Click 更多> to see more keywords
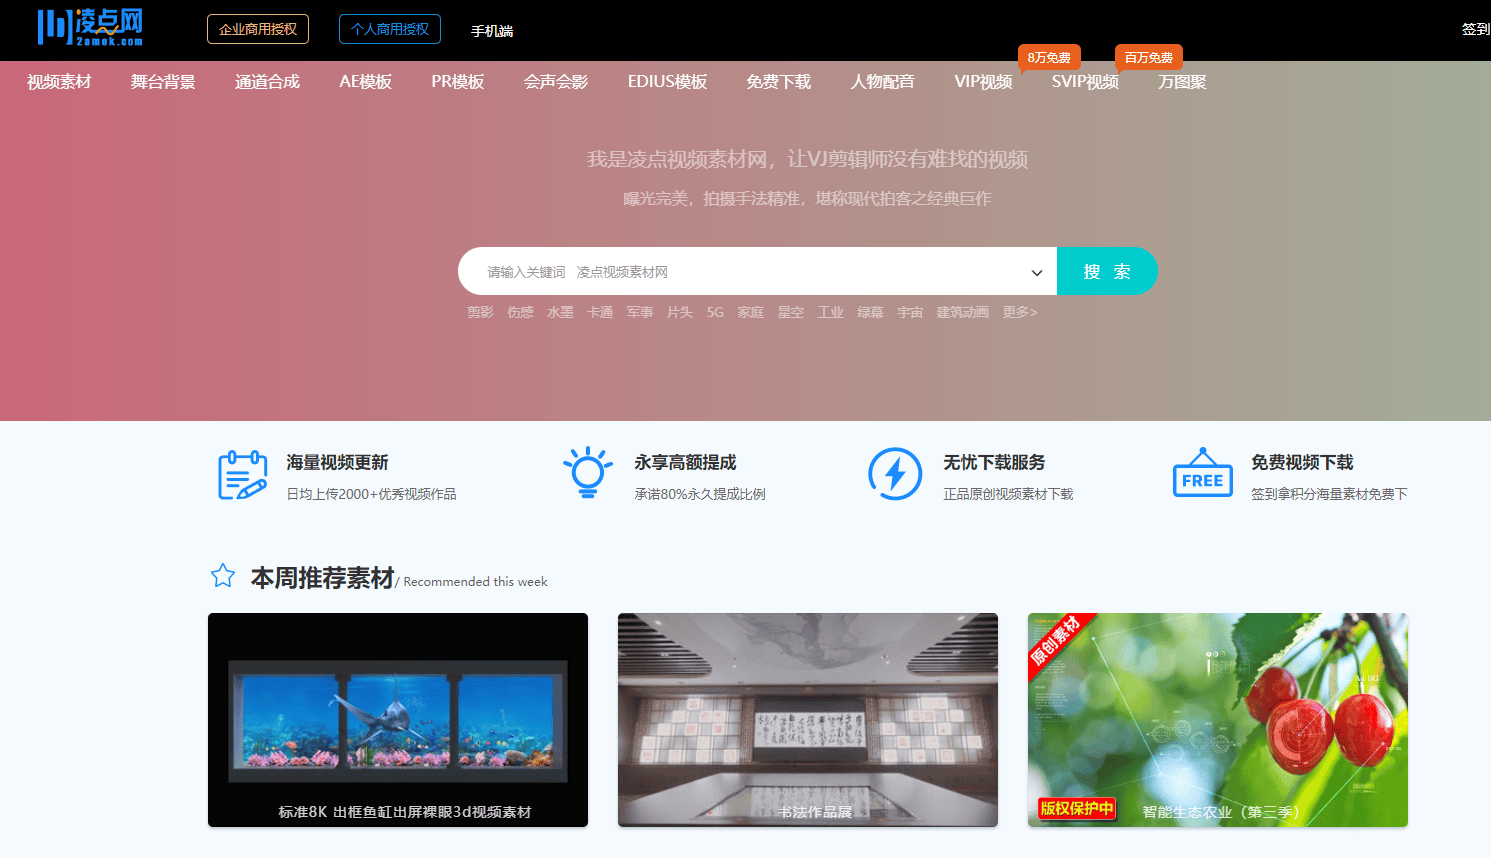Viewport: 1491px width, 858px height. coord(1020,312)
